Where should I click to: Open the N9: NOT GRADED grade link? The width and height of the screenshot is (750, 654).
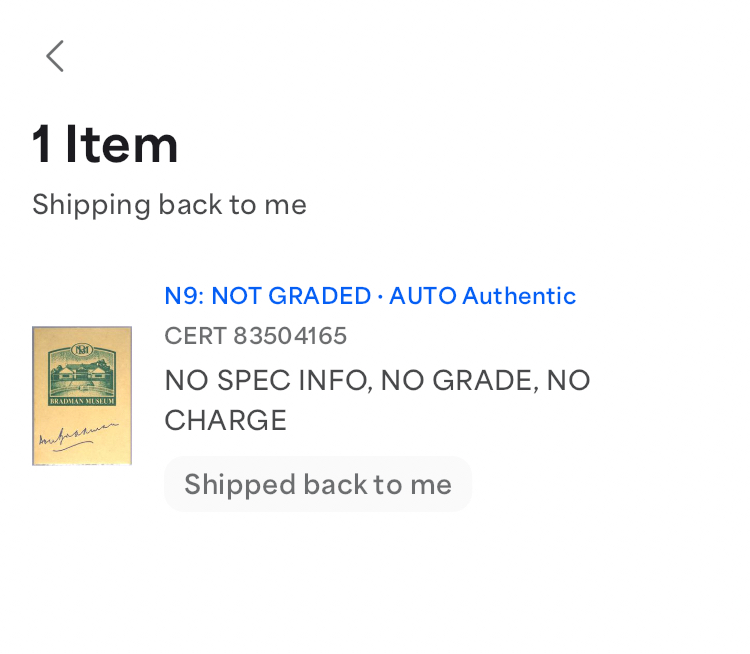pos(267,295)
